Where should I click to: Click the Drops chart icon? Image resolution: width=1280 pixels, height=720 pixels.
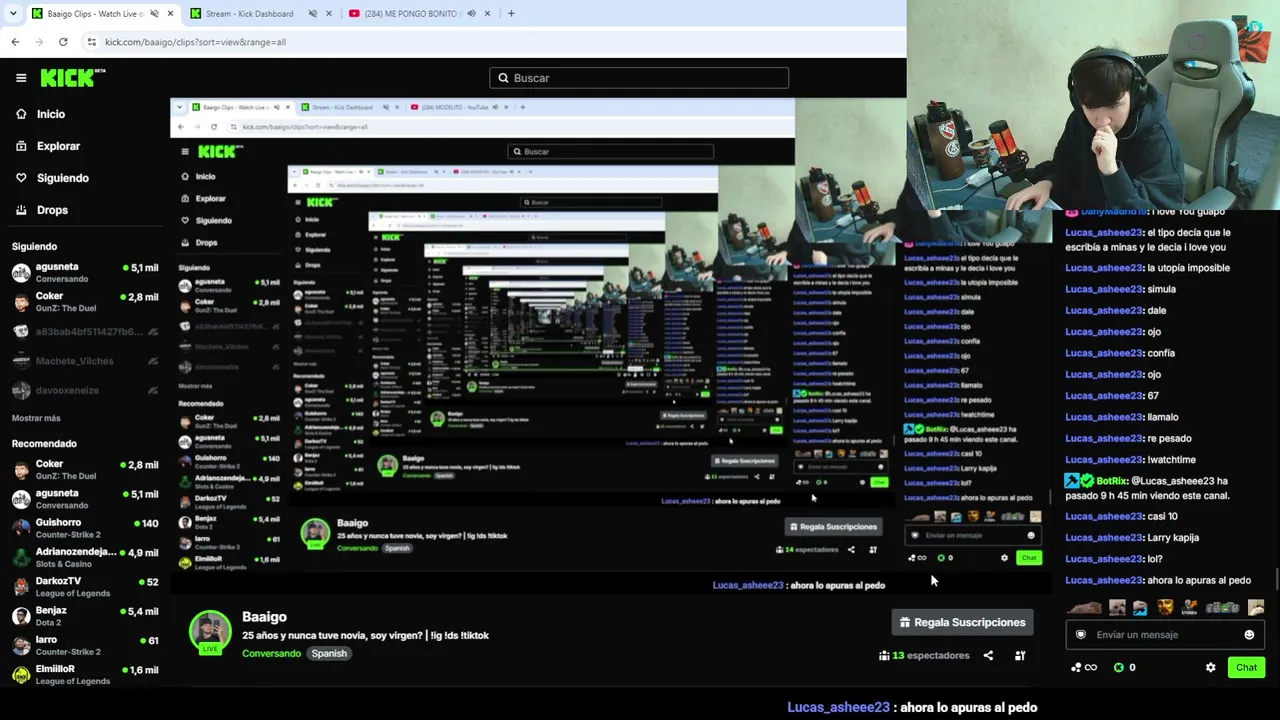(x=21, y=210)
